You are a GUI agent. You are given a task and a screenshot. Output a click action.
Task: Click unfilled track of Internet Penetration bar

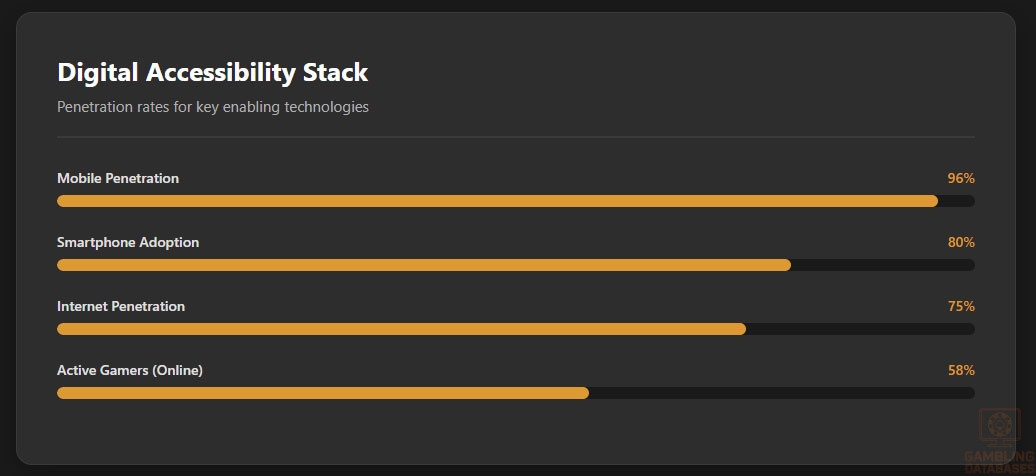point(860,329)
